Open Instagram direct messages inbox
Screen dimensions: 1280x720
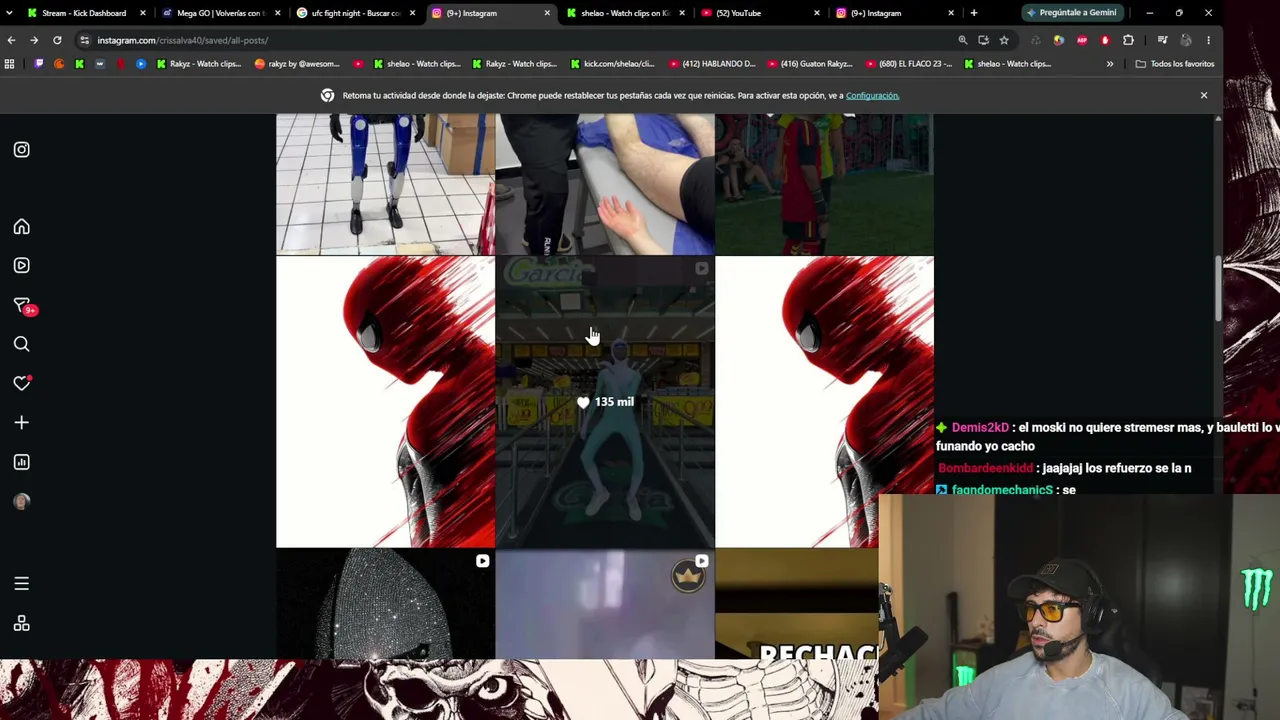click(21, 306)
